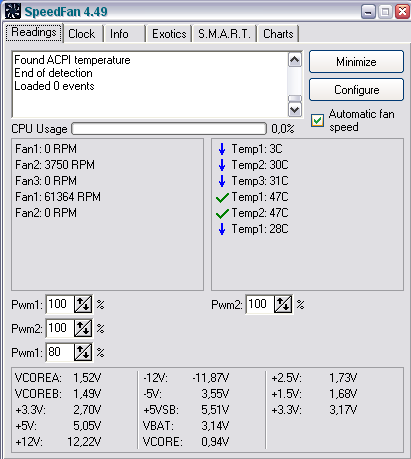Click the down arrow beside Temp1: 28C
Image resolution: width=411 pixels, height=459 pixels.
click(x=222, y=229)
